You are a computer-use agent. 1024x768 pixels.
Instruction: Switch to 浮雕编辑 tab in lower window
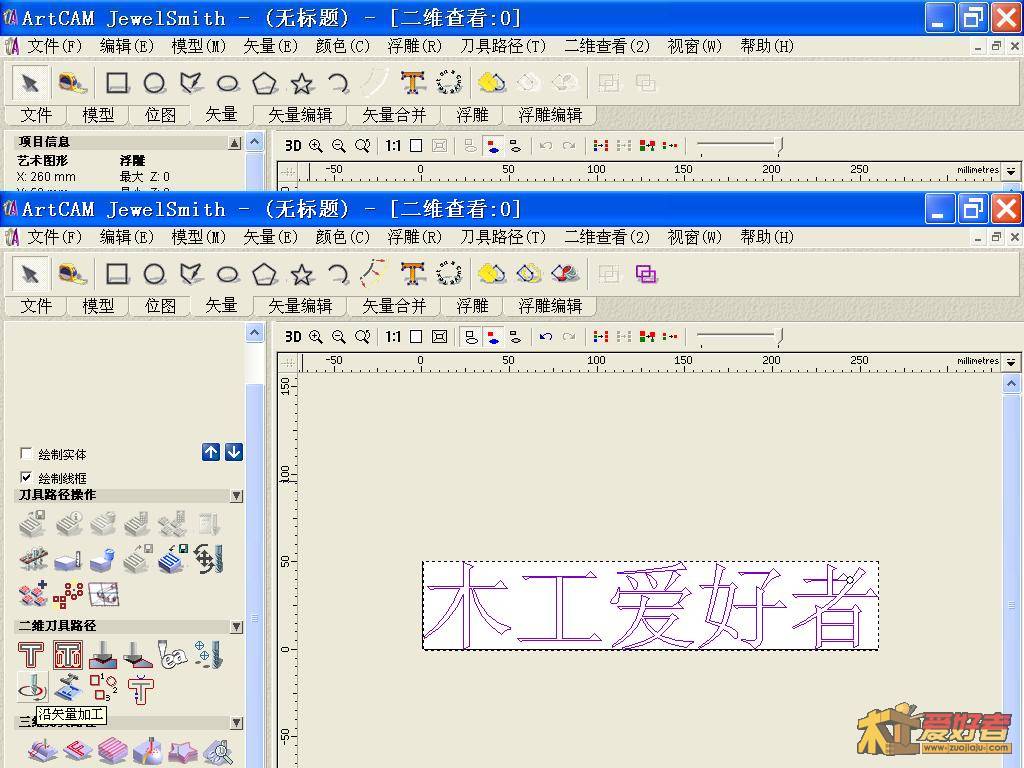pos(550,306)
